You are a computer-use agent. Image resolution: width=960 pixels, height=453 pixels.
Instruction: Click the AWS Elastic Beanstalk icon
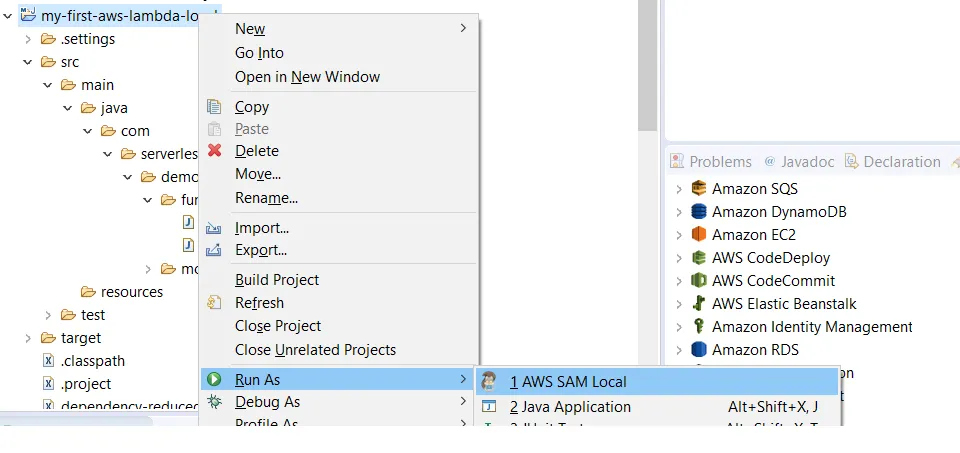point(699,303)
